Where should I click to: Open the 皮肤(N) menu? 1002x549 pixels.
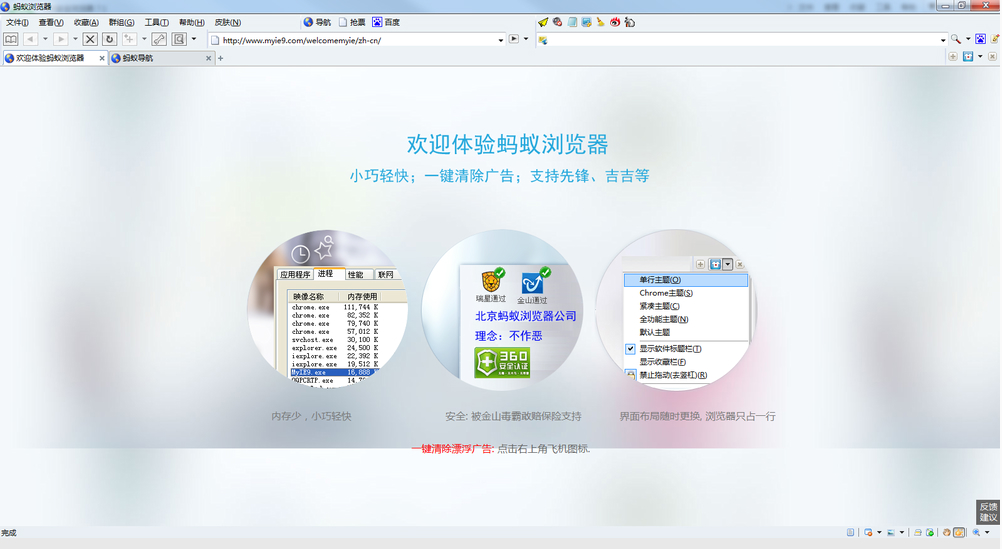pos(227,22)
